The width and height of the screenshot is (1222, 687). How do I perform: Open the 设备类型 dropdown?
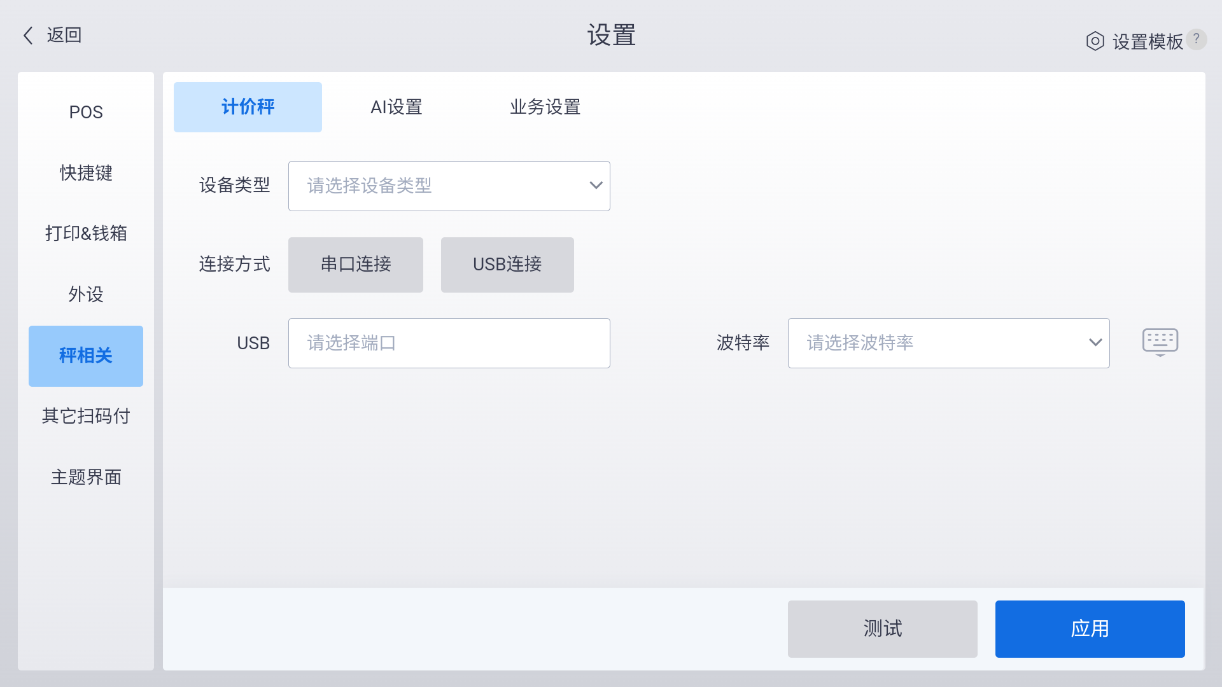[449, 186]
